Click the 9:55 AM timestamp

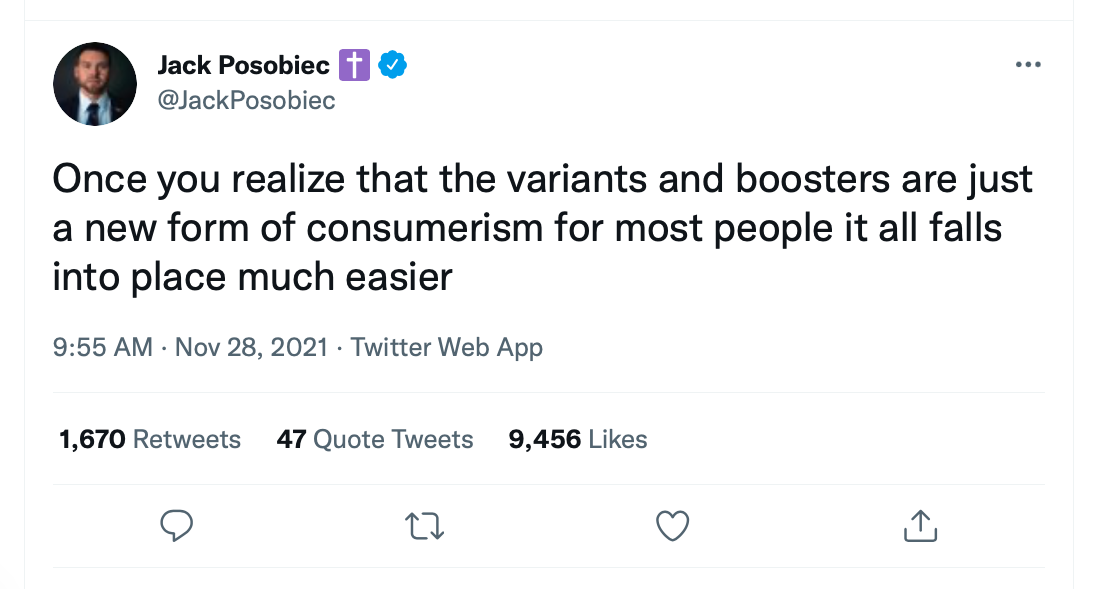point(102,348)
